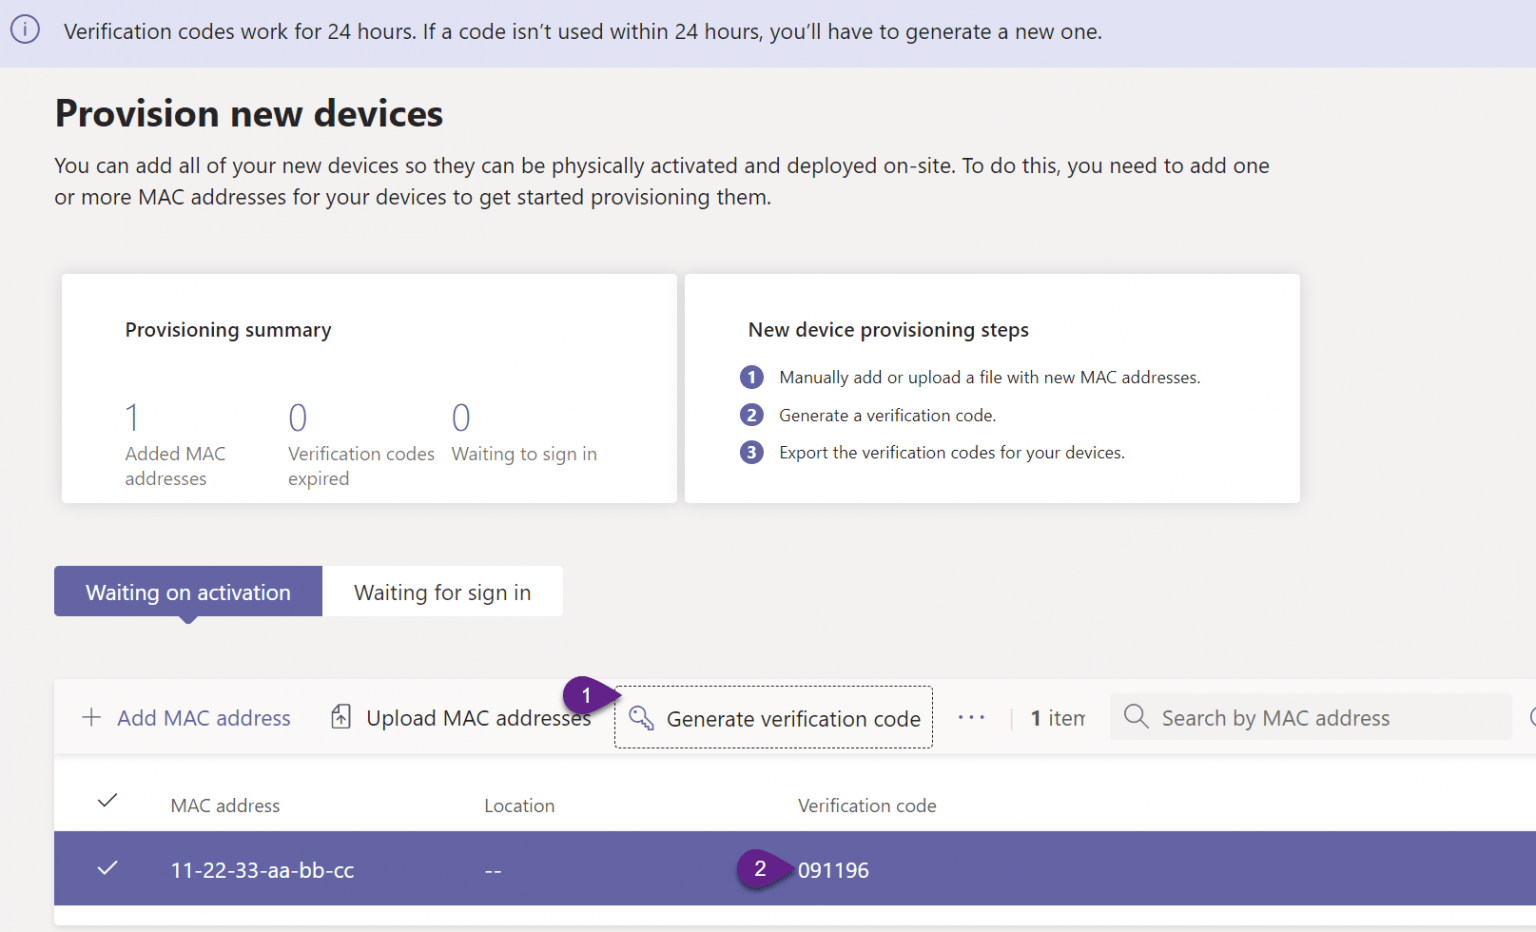Click the Generate verification code button

click(793, 718)
